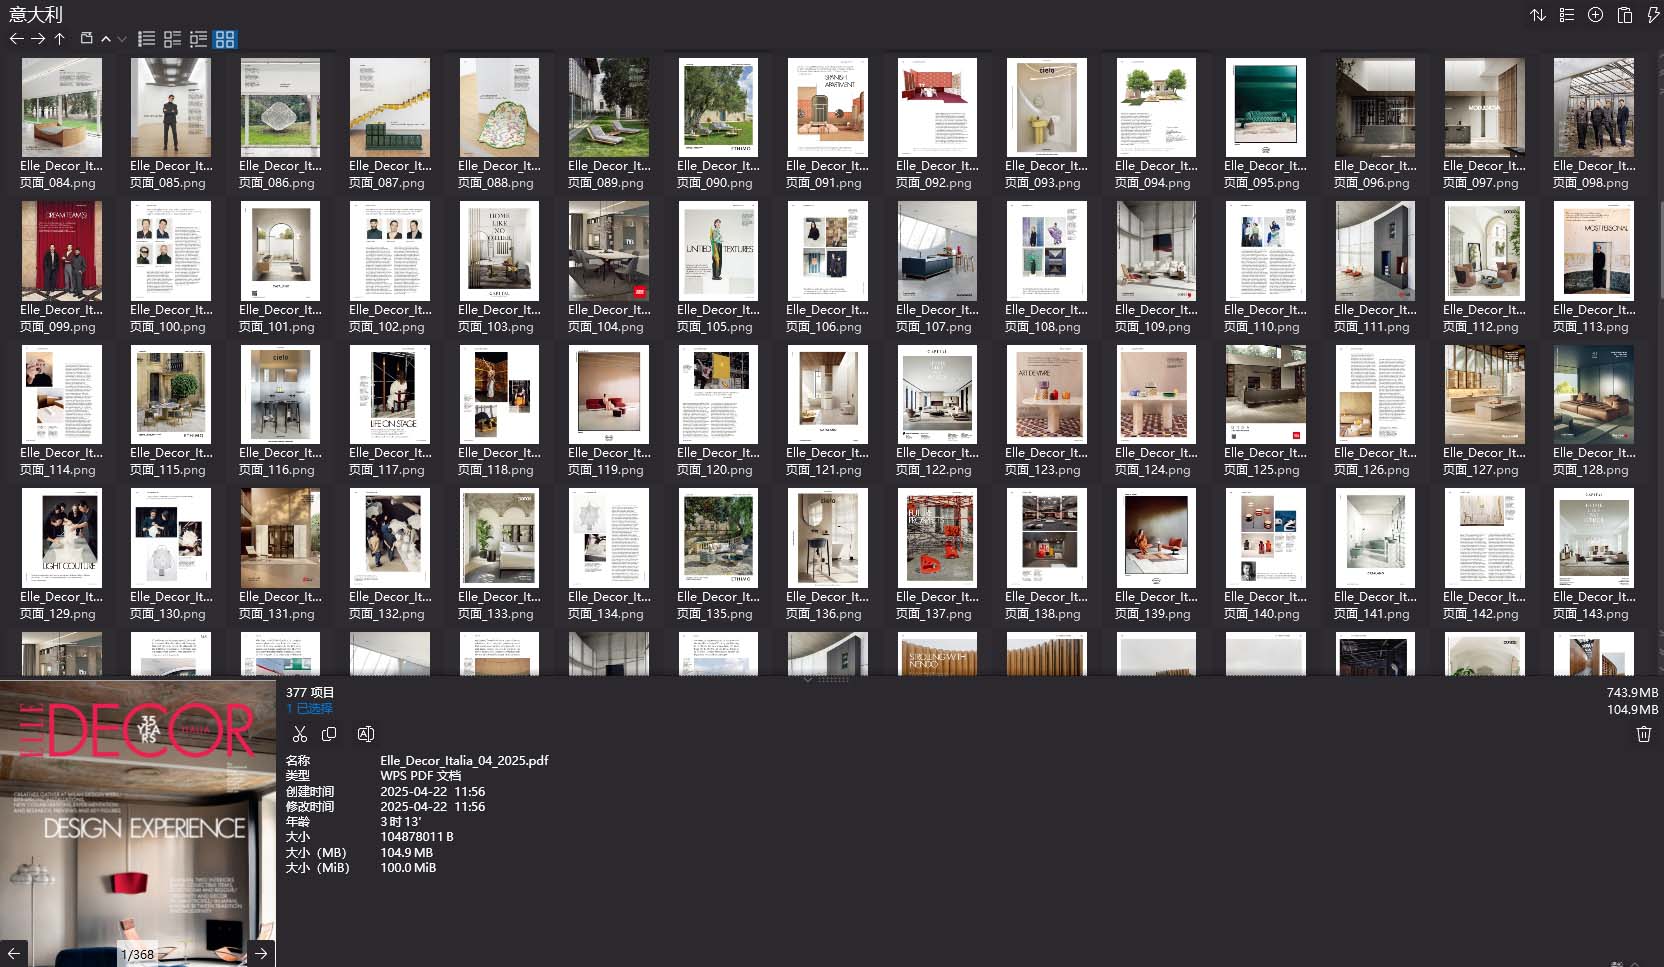Switch to detailed list view with icons
Image resolution: width=1664 pixels, height=967 pixels.
(172, 39)
